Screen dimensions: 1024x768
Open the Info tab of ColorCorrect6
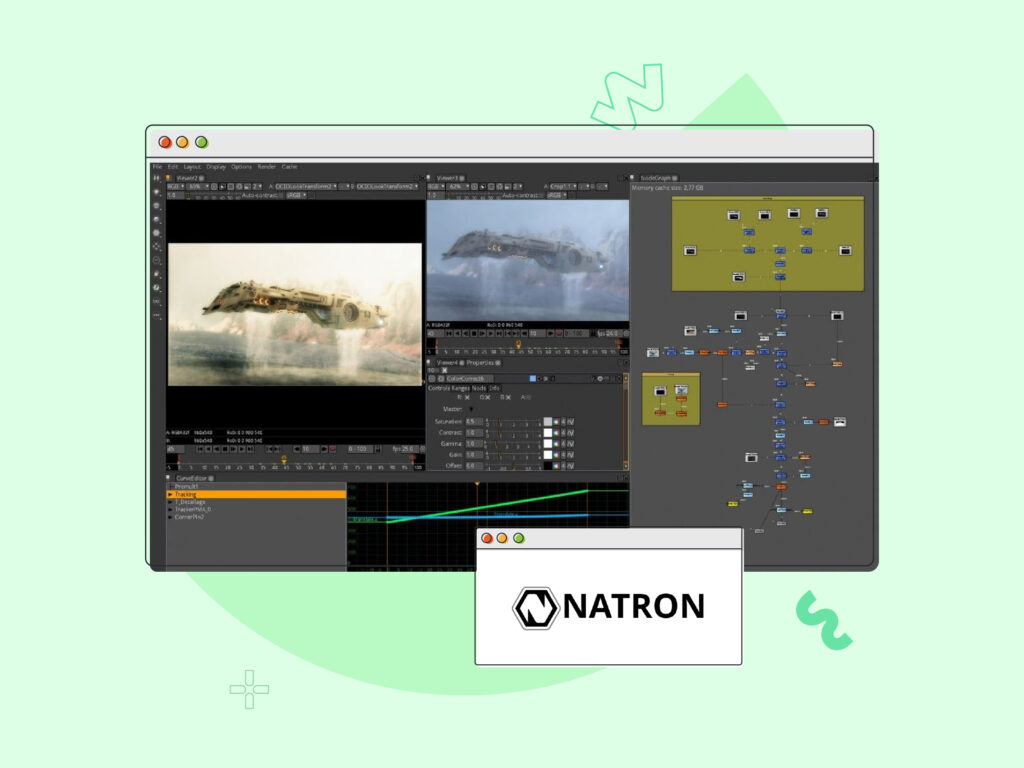494,388
